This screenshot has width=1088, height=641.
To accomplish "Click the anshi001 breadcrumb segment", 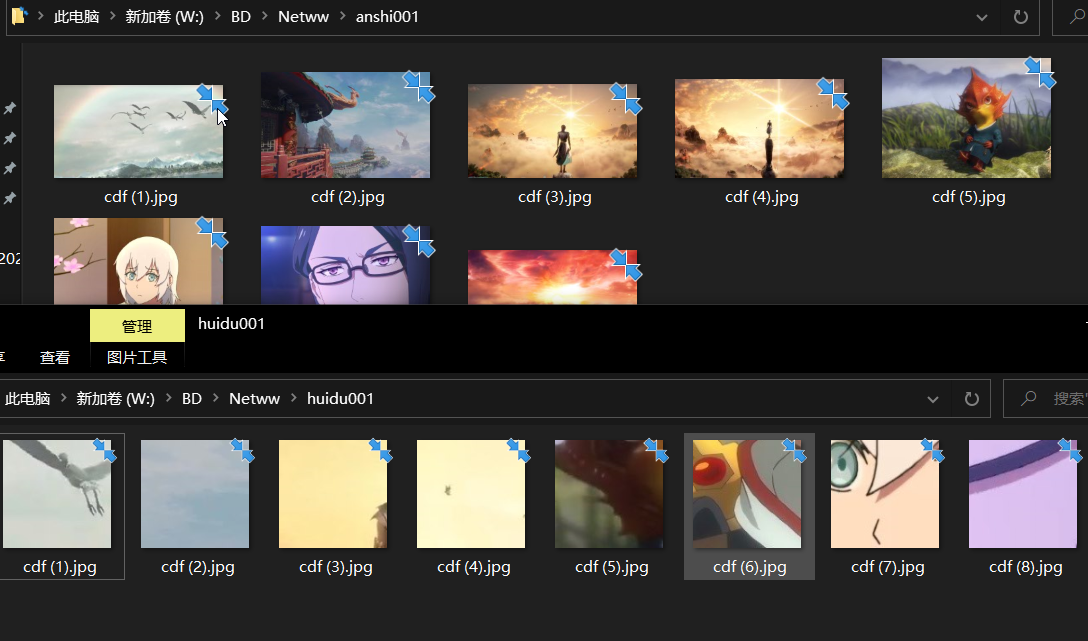I will coord(387,17).
